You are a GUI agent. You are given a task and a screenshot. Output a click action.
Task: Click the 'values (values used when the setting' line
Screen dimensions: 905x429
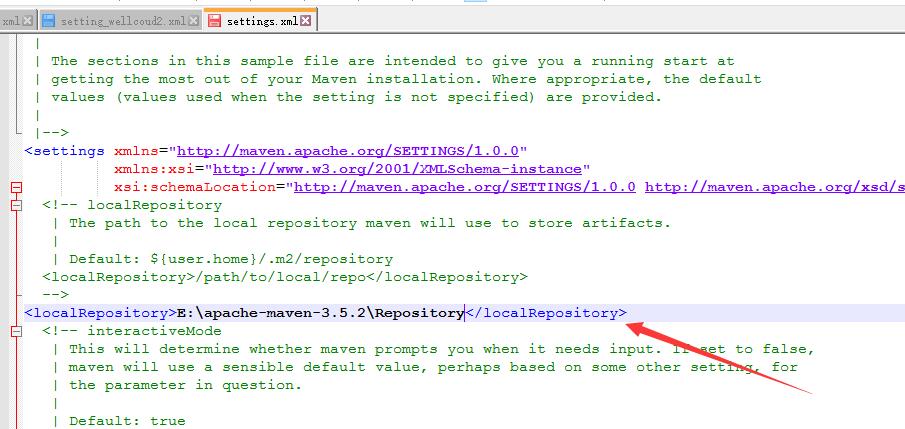[348, 97]
